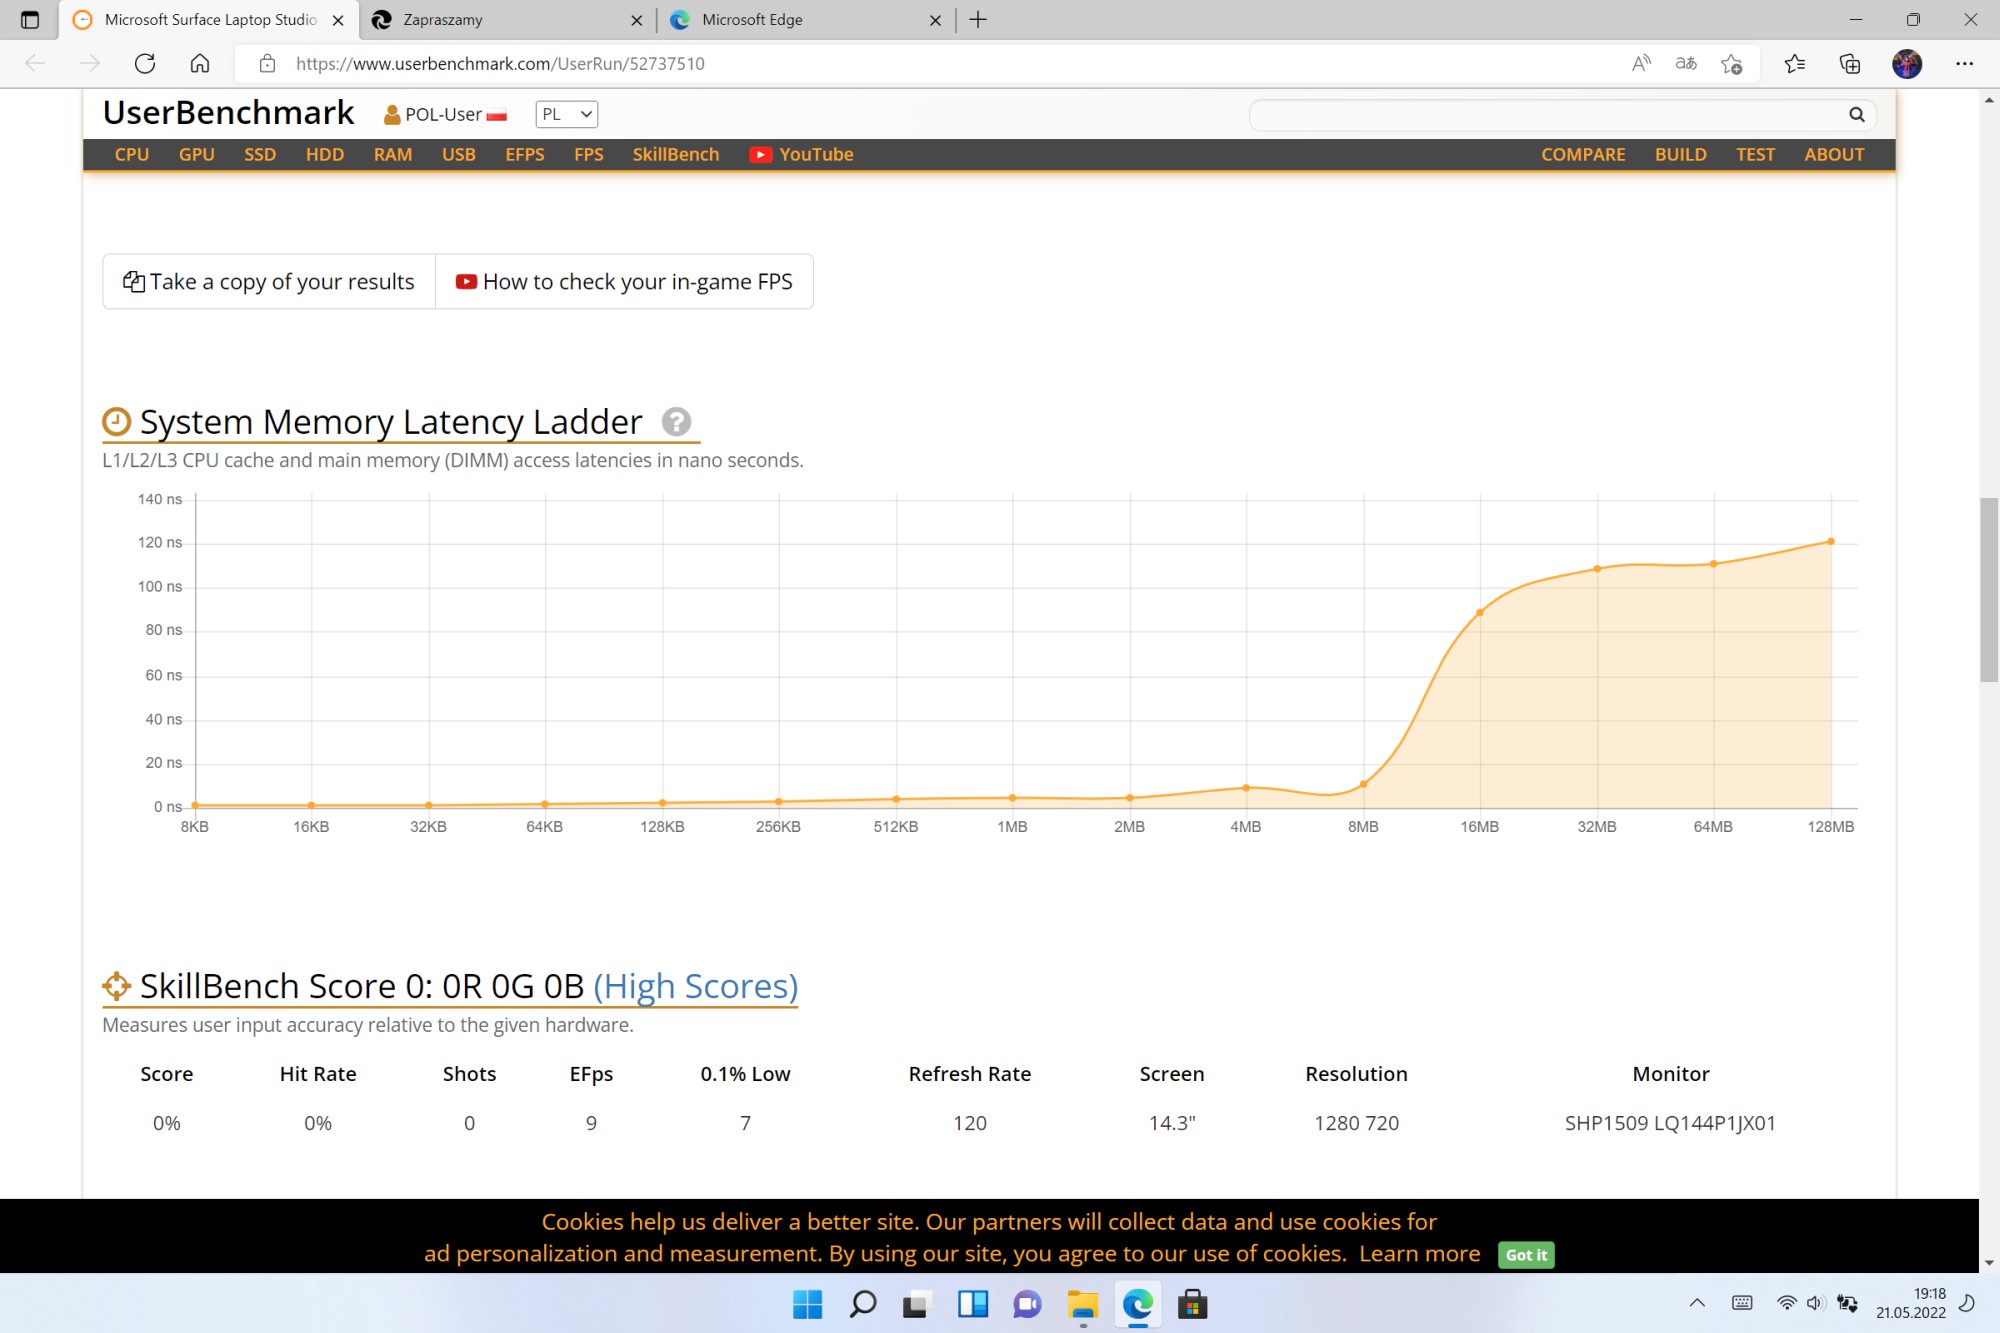Open the High Scores link
This screenshot has width=2000, height=1333.
click(695, 986)
